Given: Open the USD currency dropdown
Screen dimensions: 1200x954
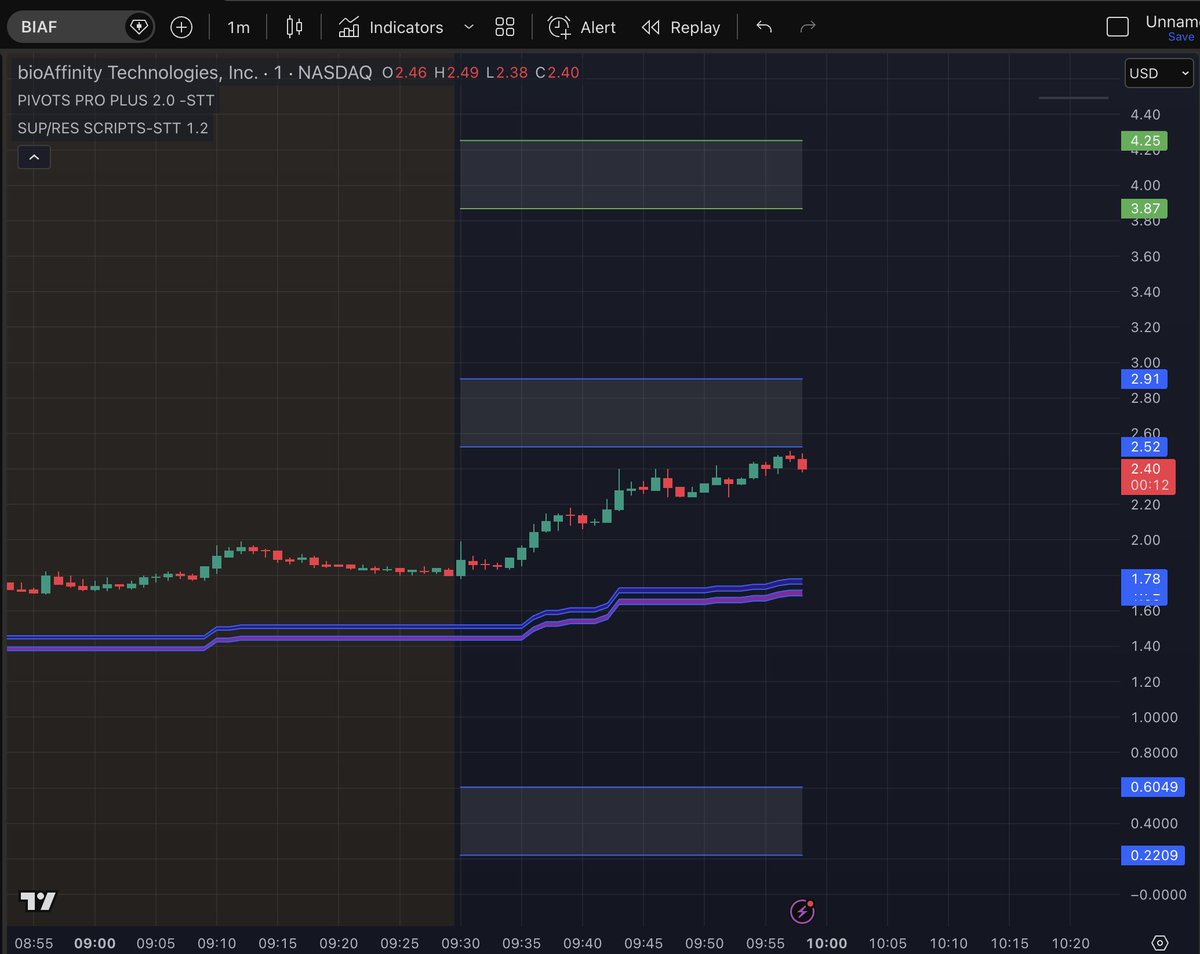Looking at the screenshot, I should [1159, 73].
